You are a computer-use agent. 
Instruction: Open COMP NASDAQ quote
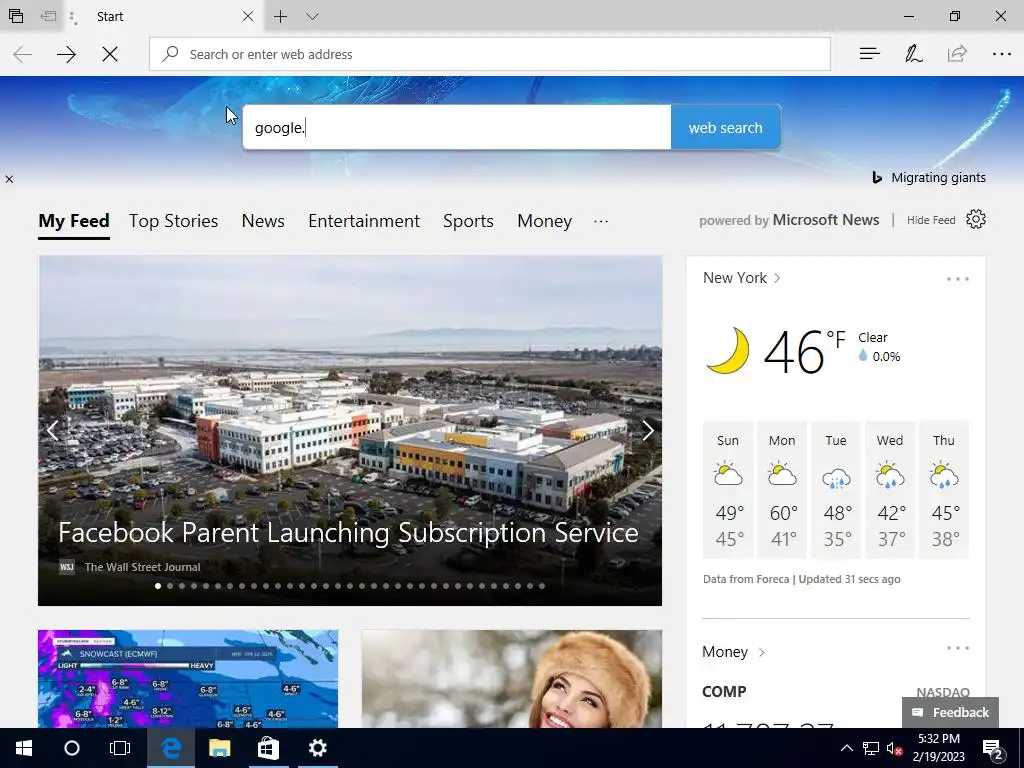(836, 692)
